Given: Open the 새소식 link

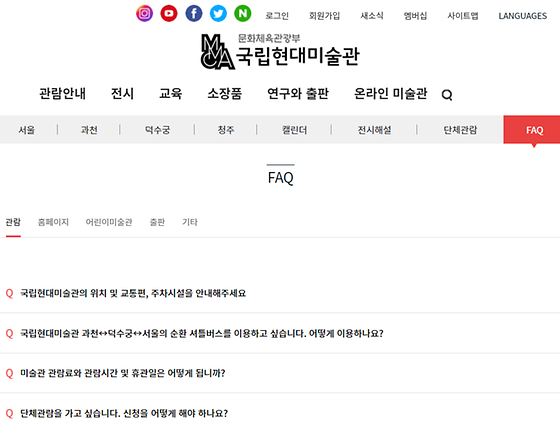Looking at the screenshot, I should pyautogui.click(x=372, y=16).
